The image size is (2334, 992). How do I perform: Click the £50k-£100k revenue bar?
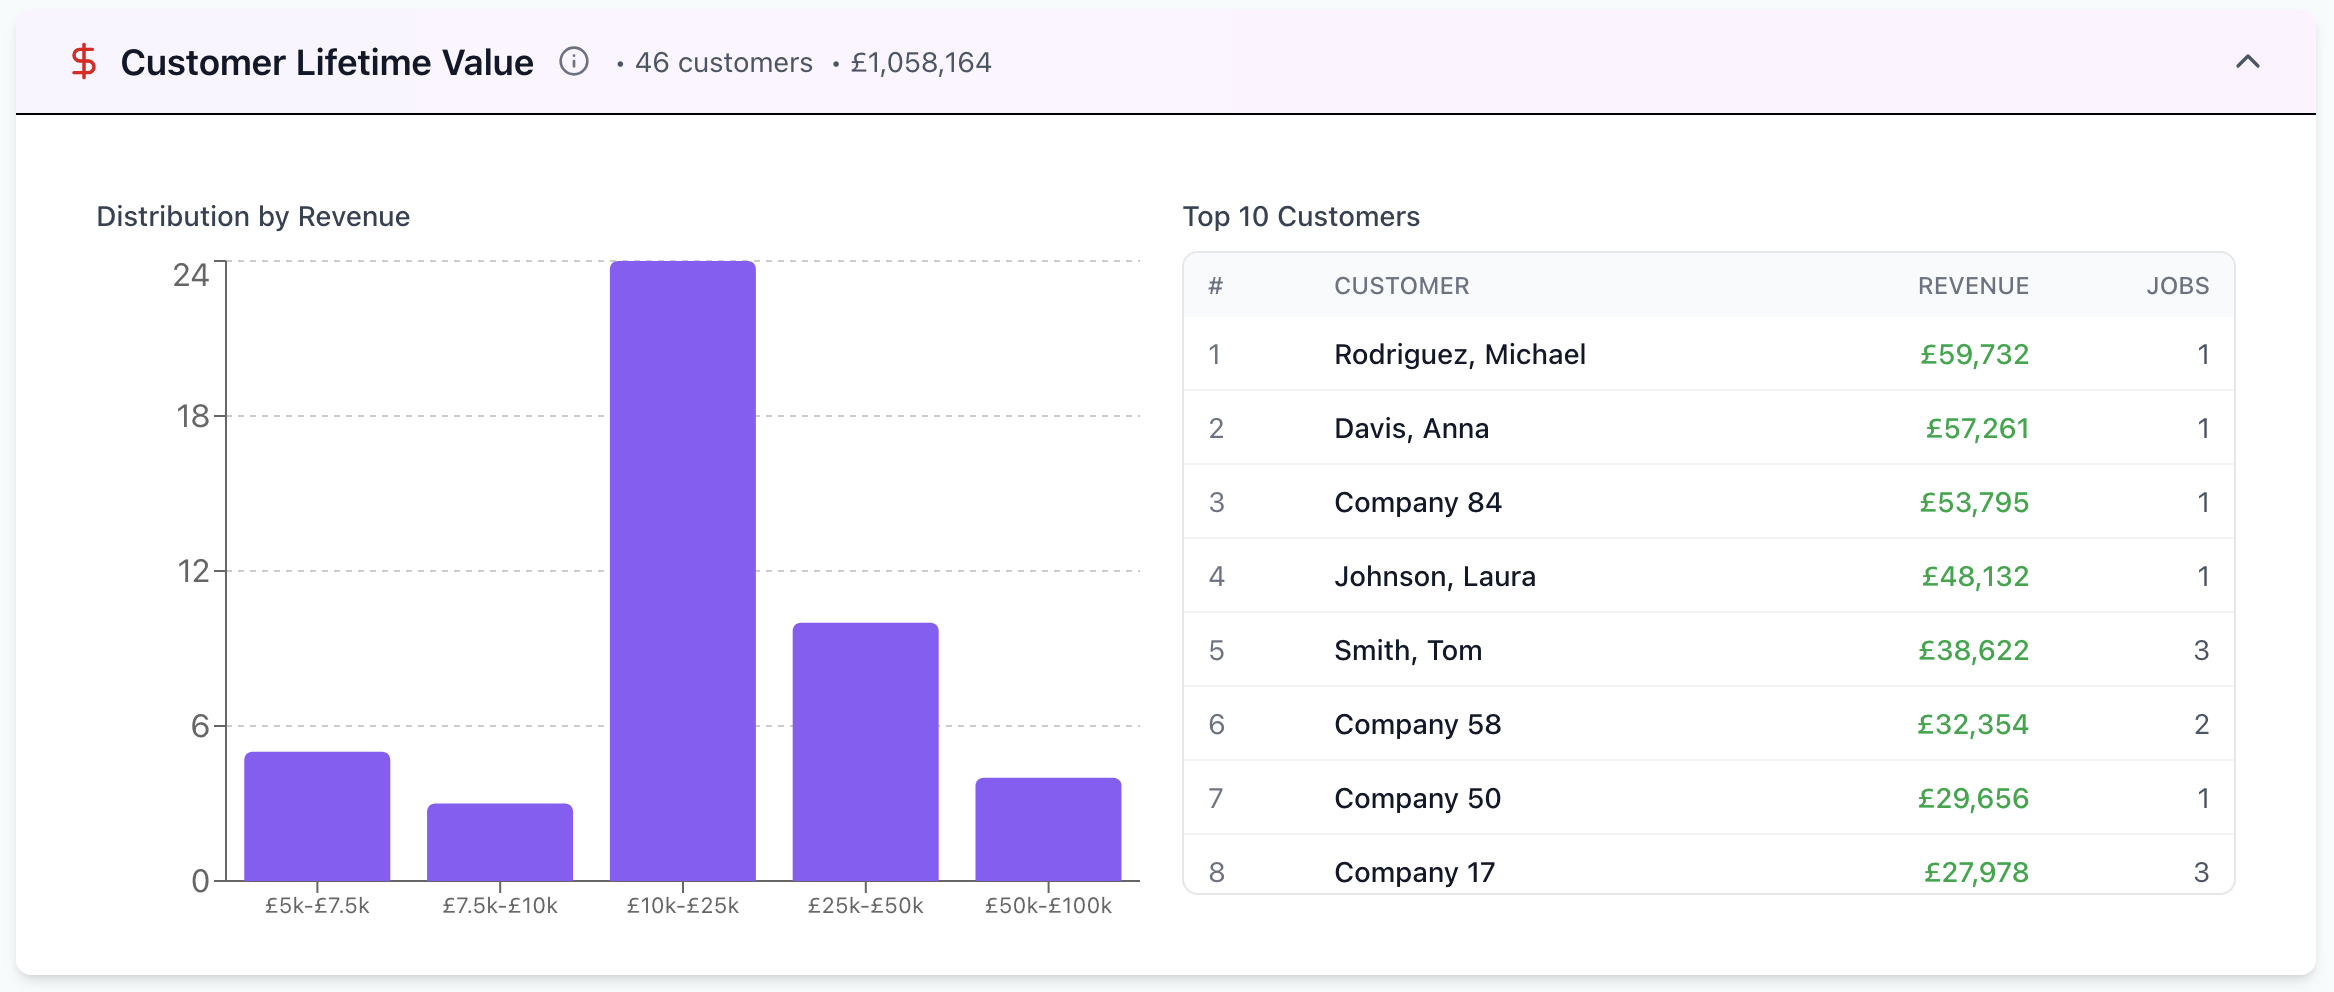[1048, 829]
